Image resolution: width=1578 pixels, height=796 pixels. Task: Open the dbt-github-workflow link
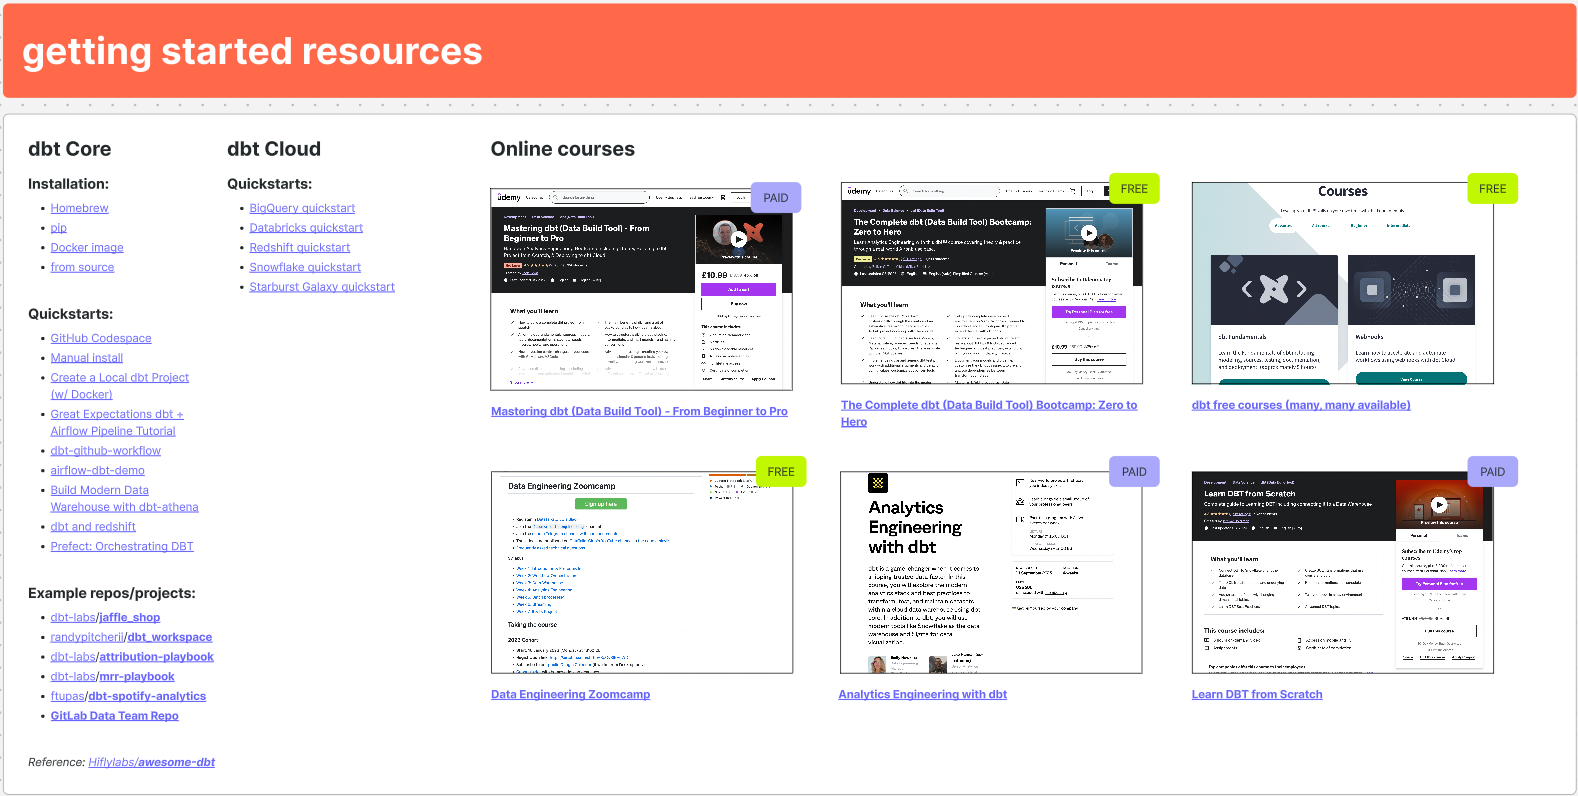[106, 451]
